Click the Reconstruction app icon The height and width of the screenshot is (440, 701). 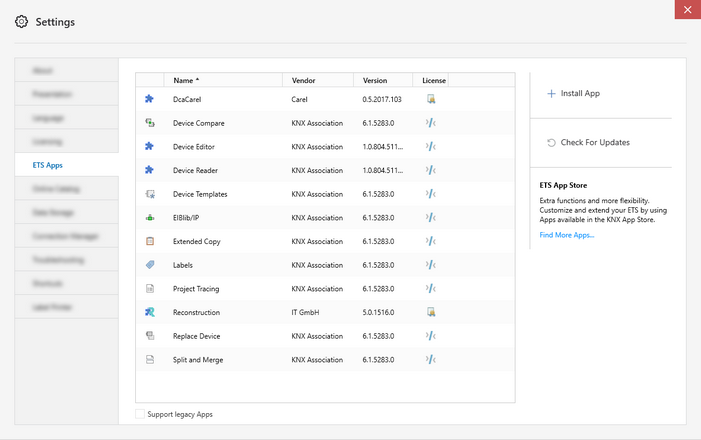[x=150, y=312]
